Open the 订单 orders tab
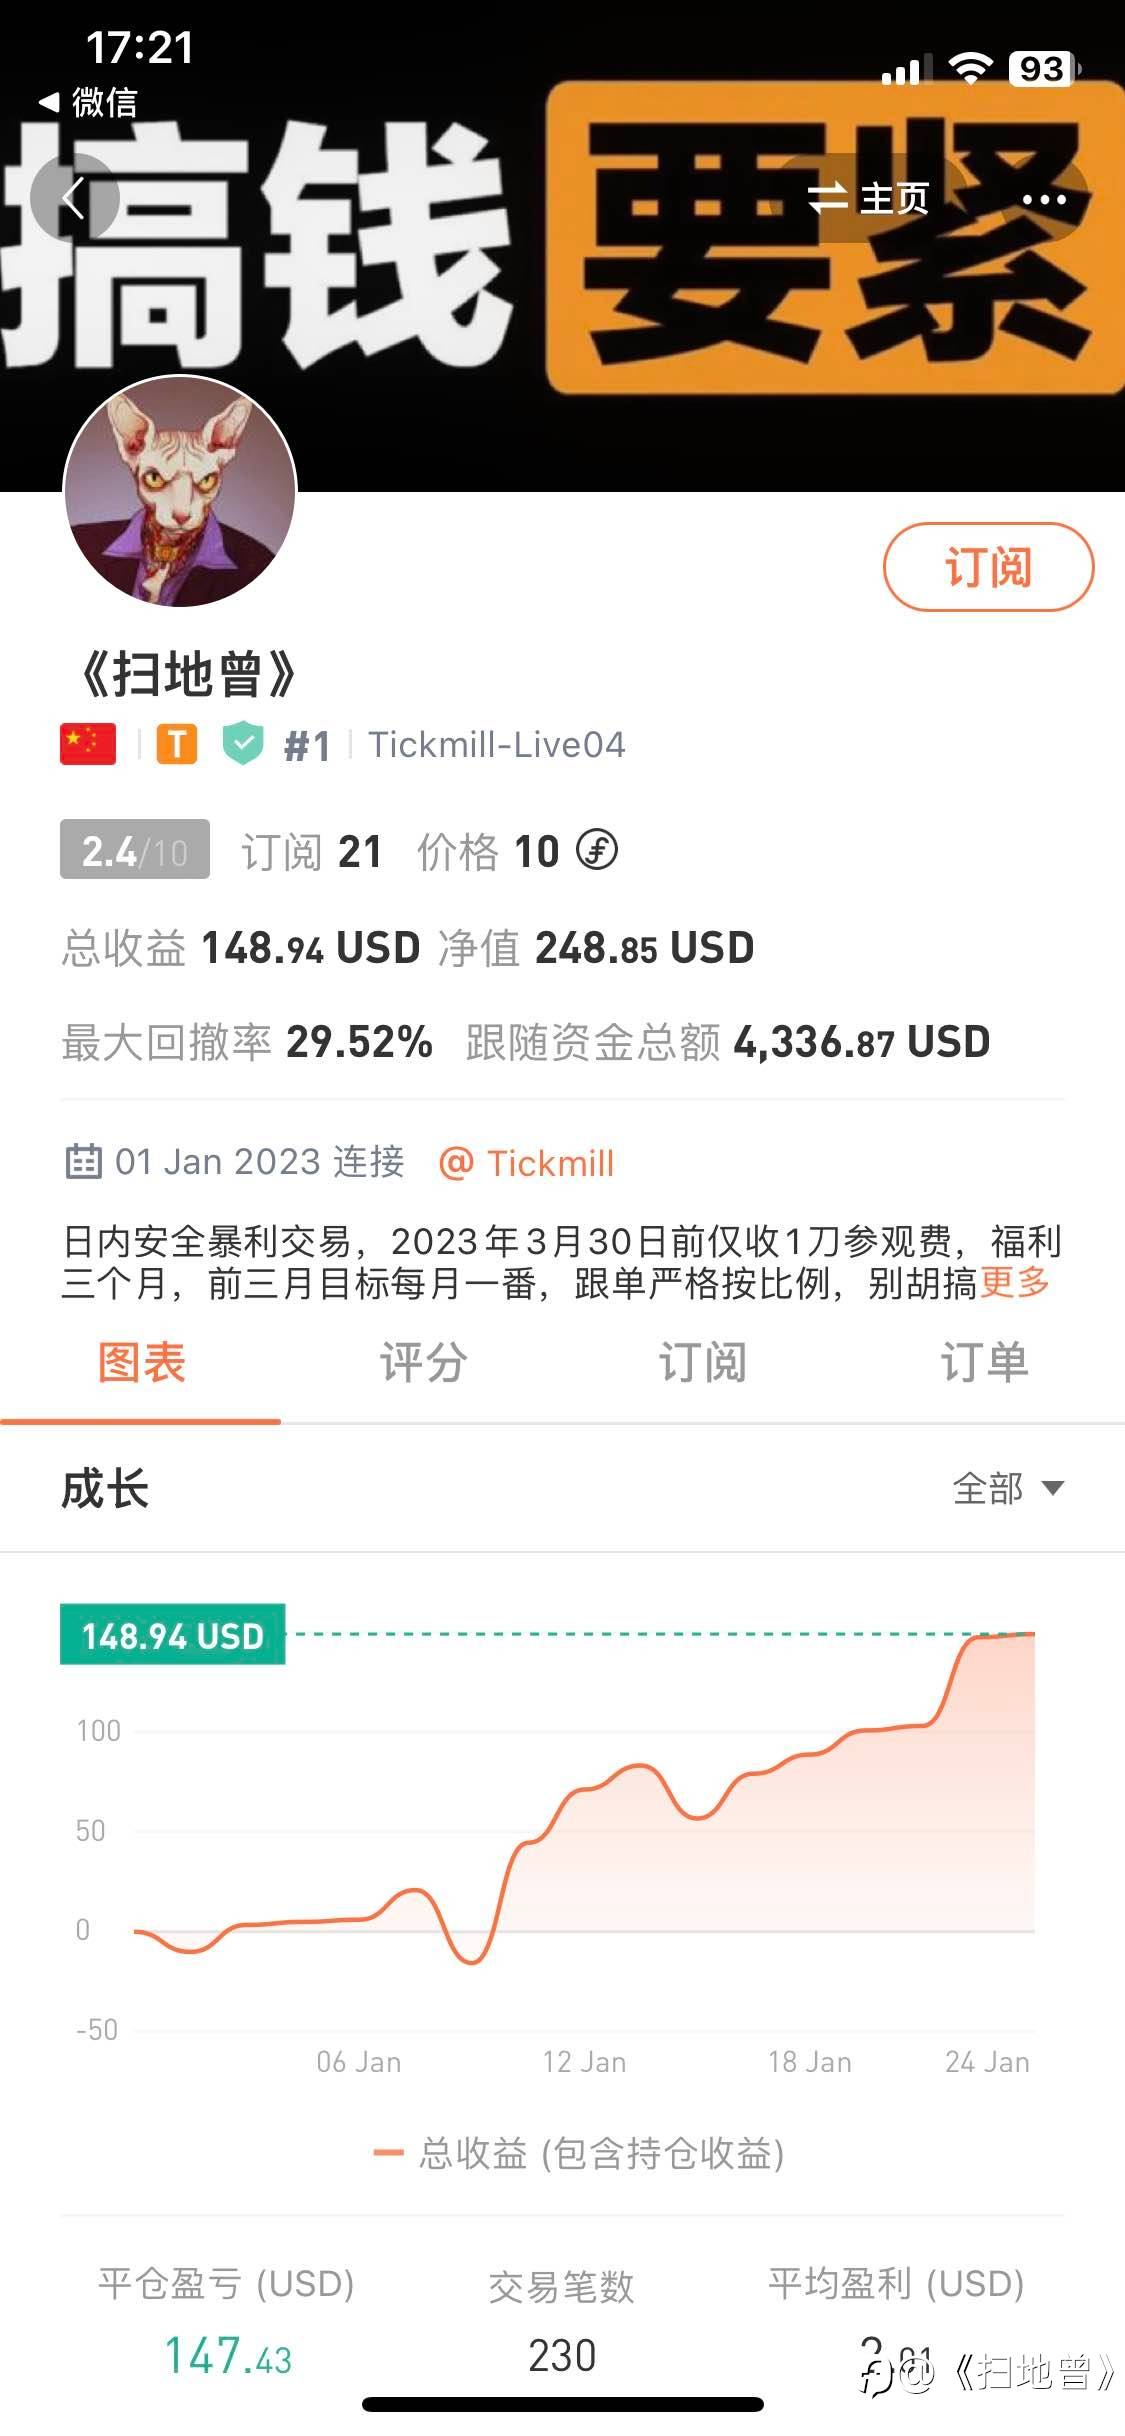Image resolution: width=1125 pixels, height=2436 pixels. coord(984,1363)
